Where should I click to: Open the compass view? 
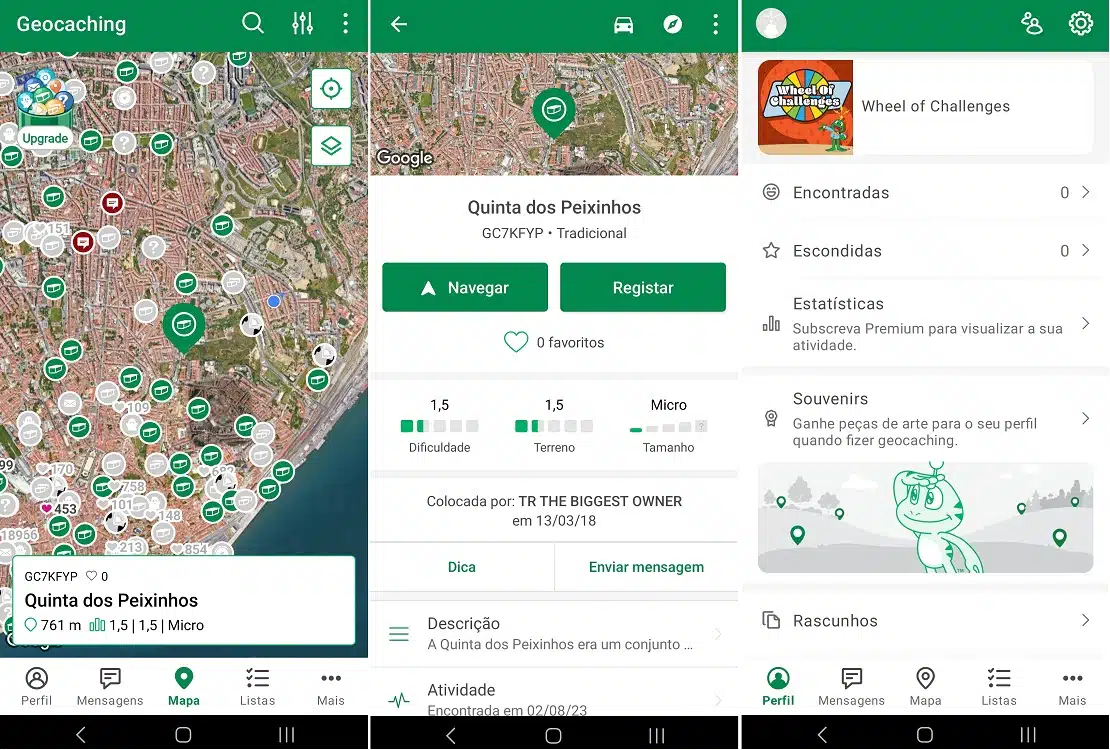coord(673,25)
